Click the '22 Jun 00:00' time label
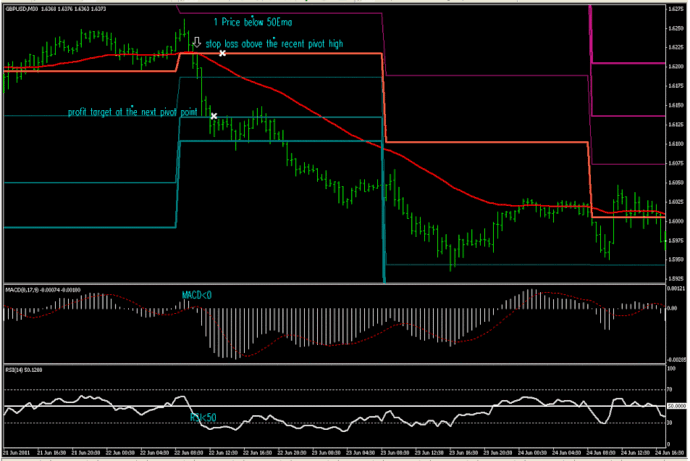690x461 pixels. [120, 453]
